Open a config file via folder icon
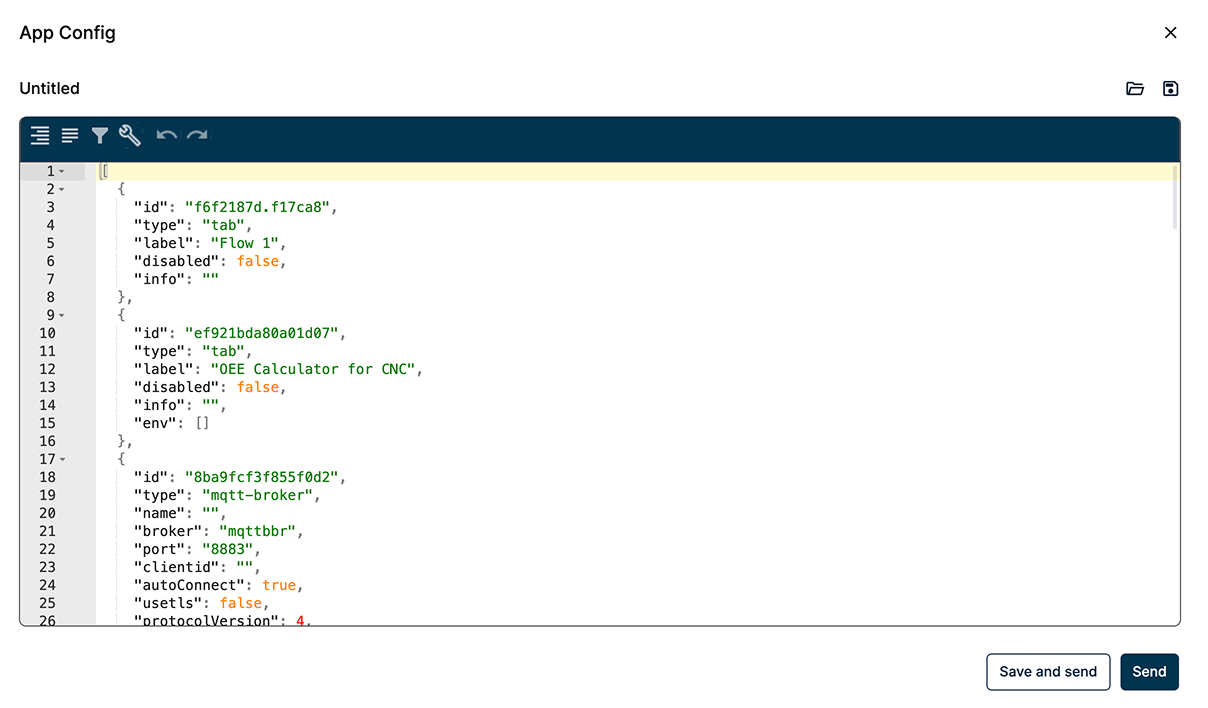The image size is (1208, 708). pos(1135,89)
